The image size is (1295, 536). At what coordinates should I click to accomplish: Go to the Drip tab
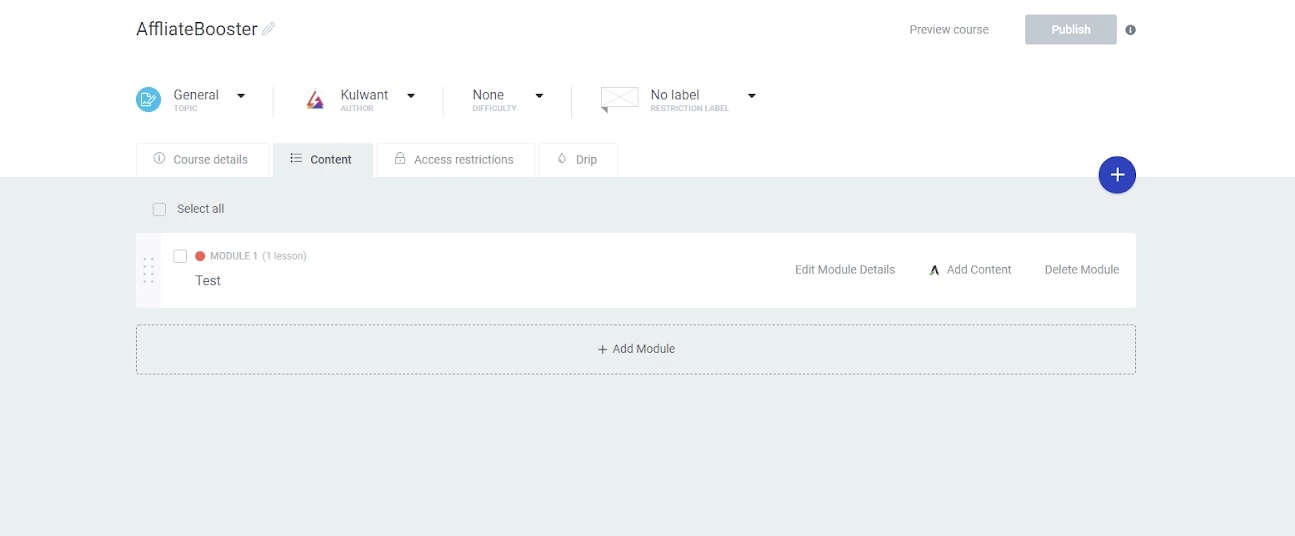point(578,160)
